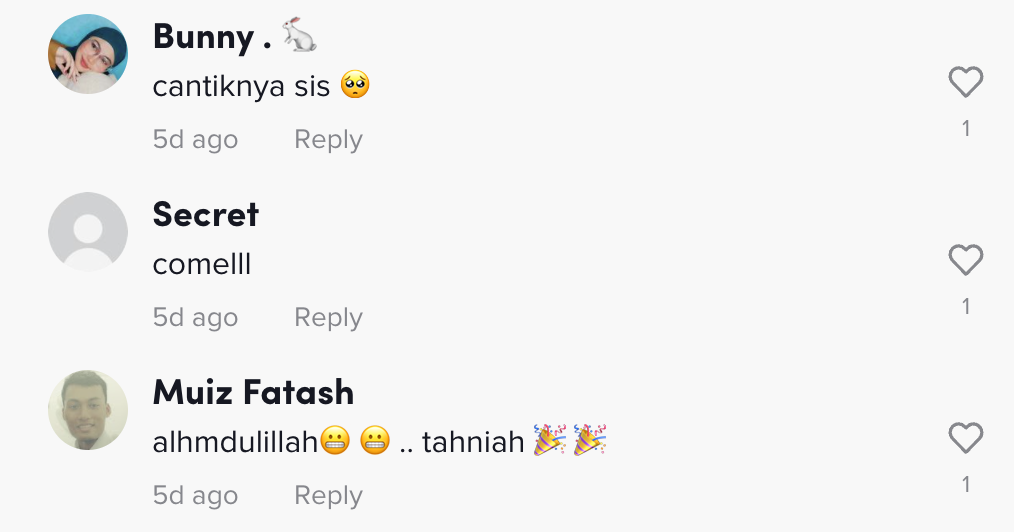The image size is (1014, 532).
Task: Tap heart on Muiz Fatash's comment
Action: pos(965,438)
